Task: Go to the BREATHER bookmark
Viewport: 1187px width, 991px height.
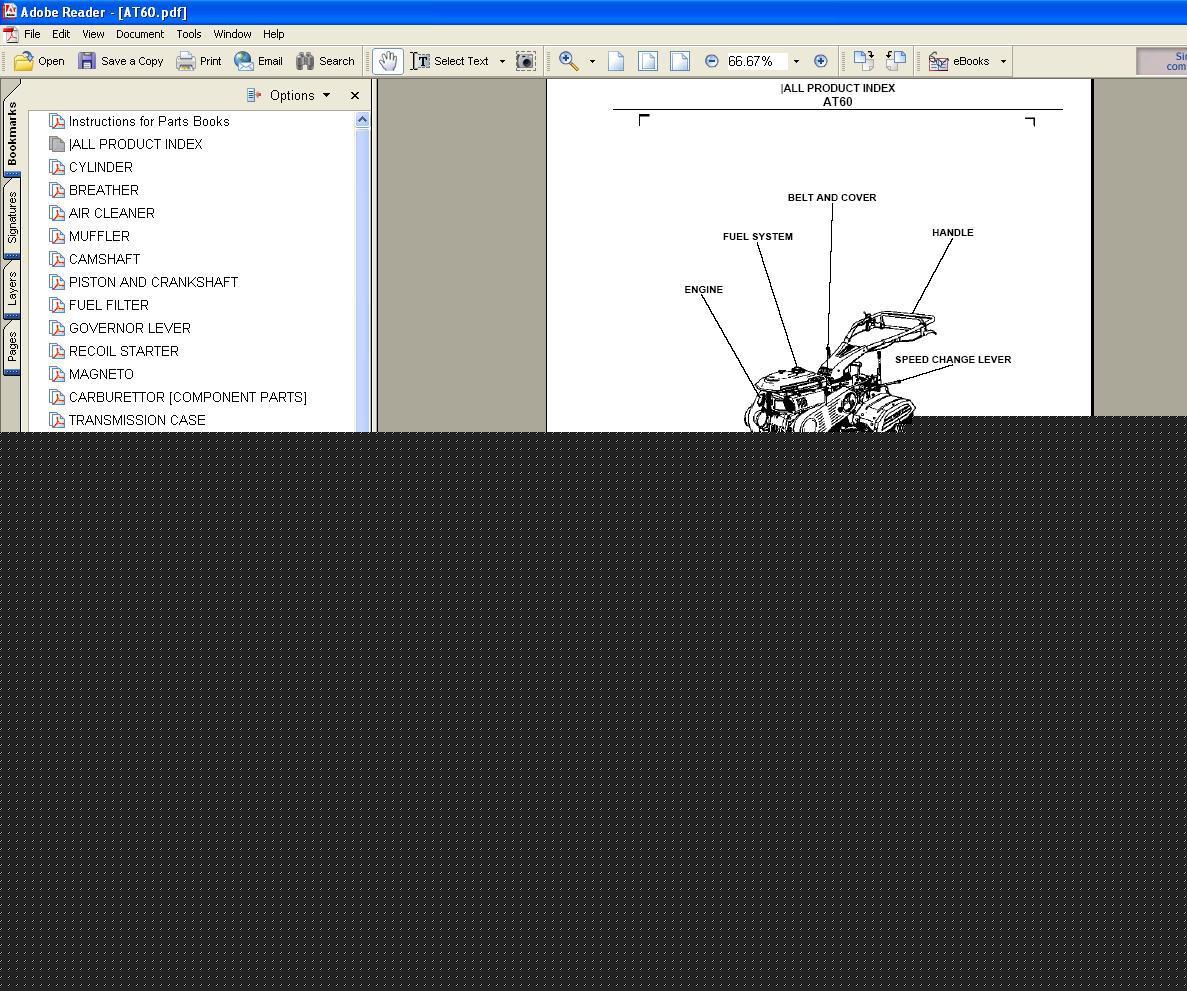Action: 104,190
